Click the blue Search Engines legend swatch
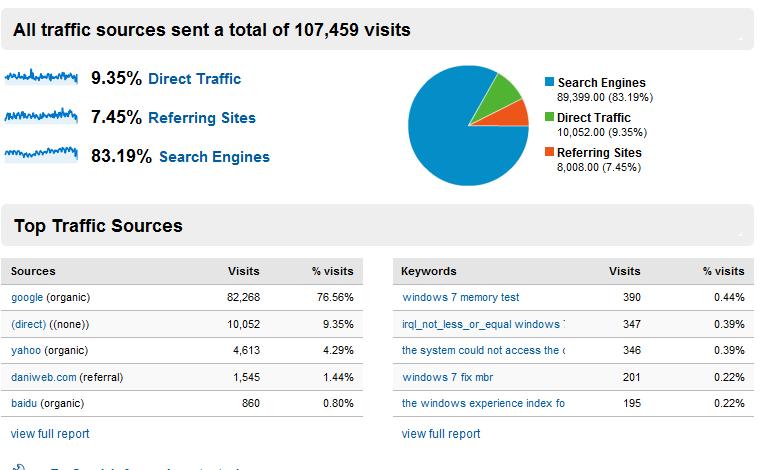This screenshot has width=764, height=470. (549, 83)
